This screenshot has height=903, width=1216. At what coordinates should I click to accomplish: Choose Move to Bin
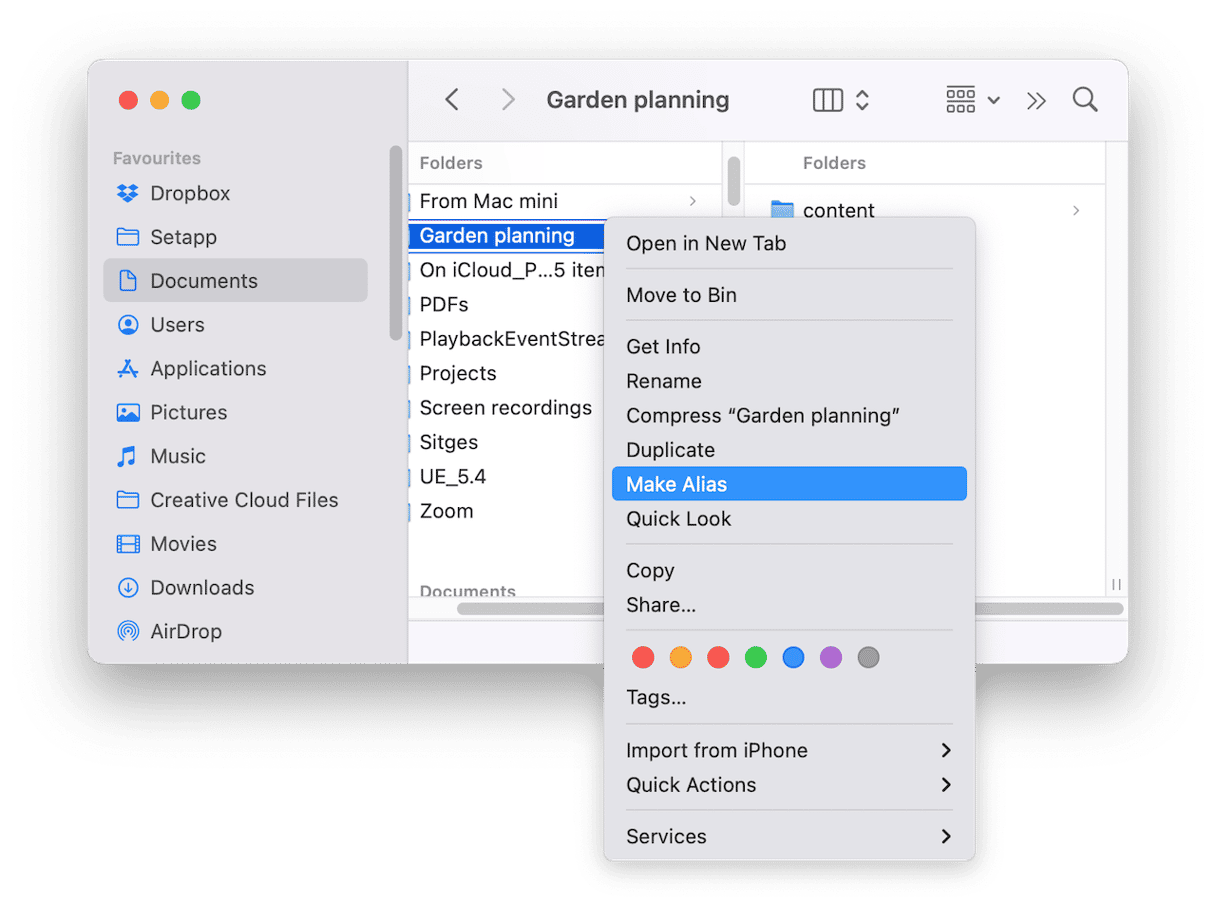pyautogui.click(x=681, y=295)
